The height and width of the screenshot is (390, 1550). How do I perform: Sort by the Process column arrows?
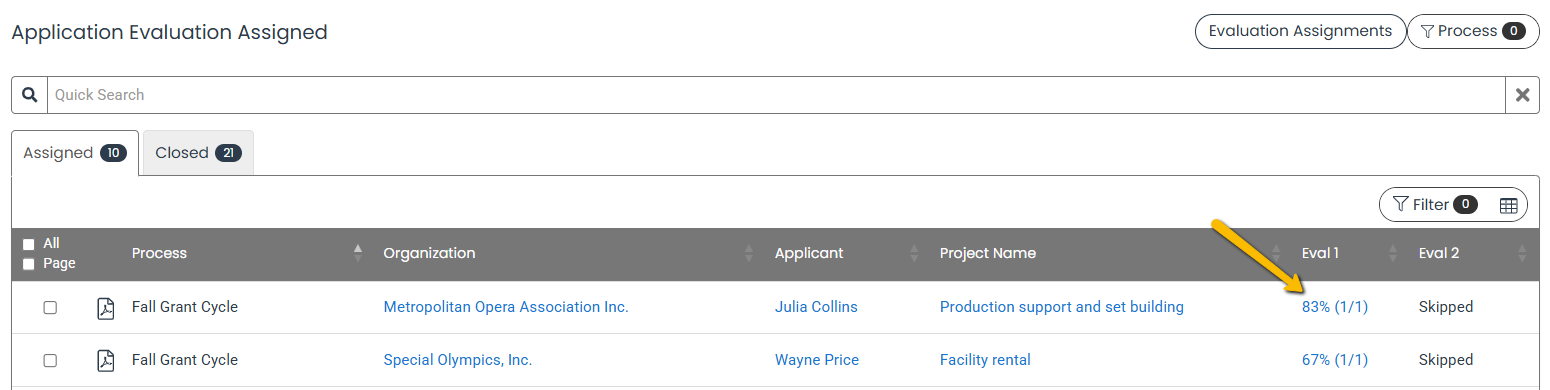pos(358,253)
